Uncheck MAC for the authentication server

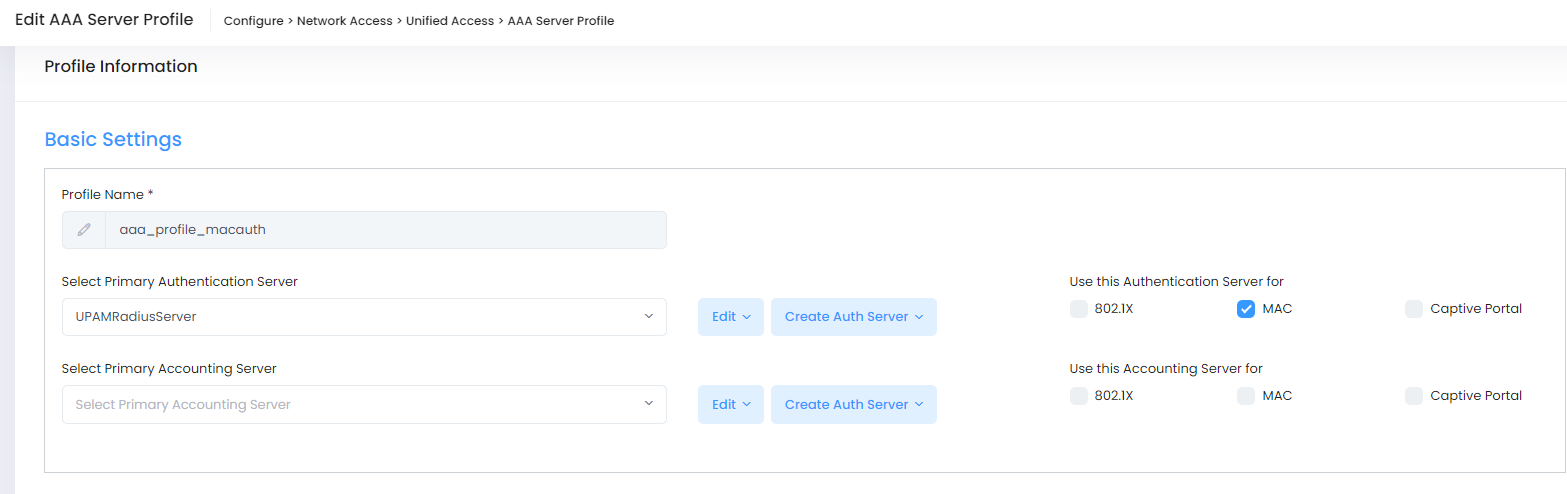pos(1246,309)
